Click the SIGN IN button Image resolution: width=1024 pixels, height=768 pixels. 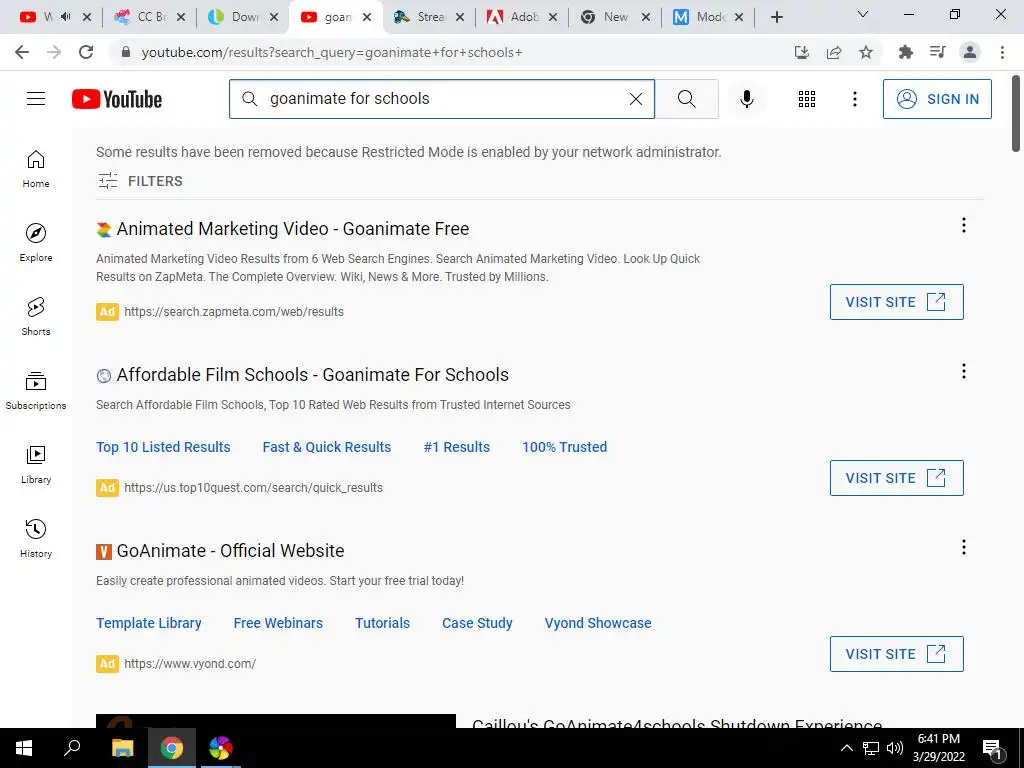937,99
